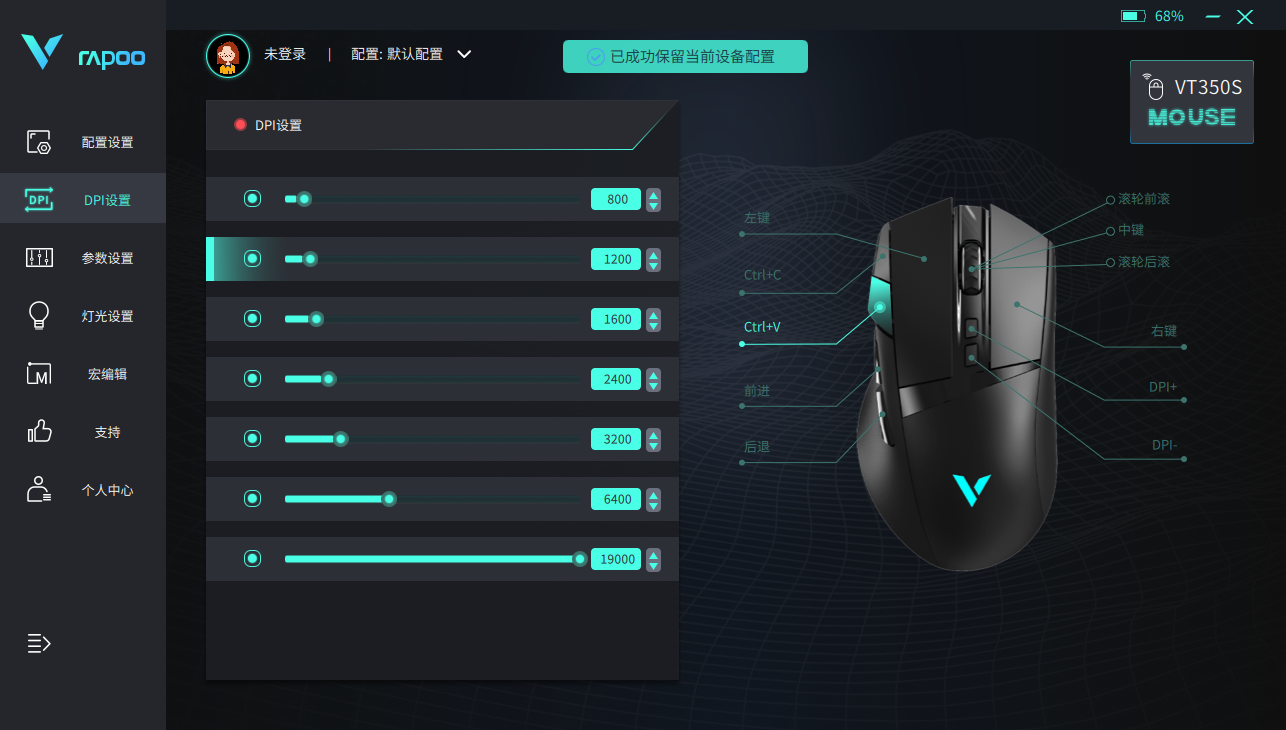Select the 800 DPI level radio button

coord(253,199)
